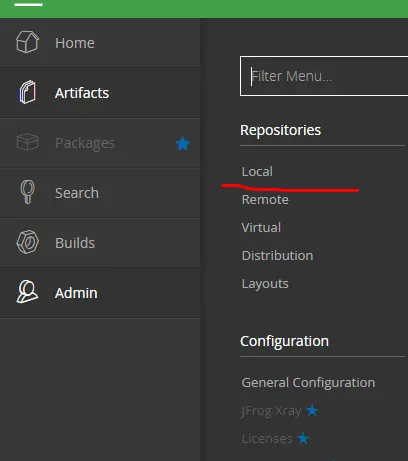The width and height of the screenshot is (408, 461).
Task: Focus the Filter Menu text field
Action: tap(324, 76)
